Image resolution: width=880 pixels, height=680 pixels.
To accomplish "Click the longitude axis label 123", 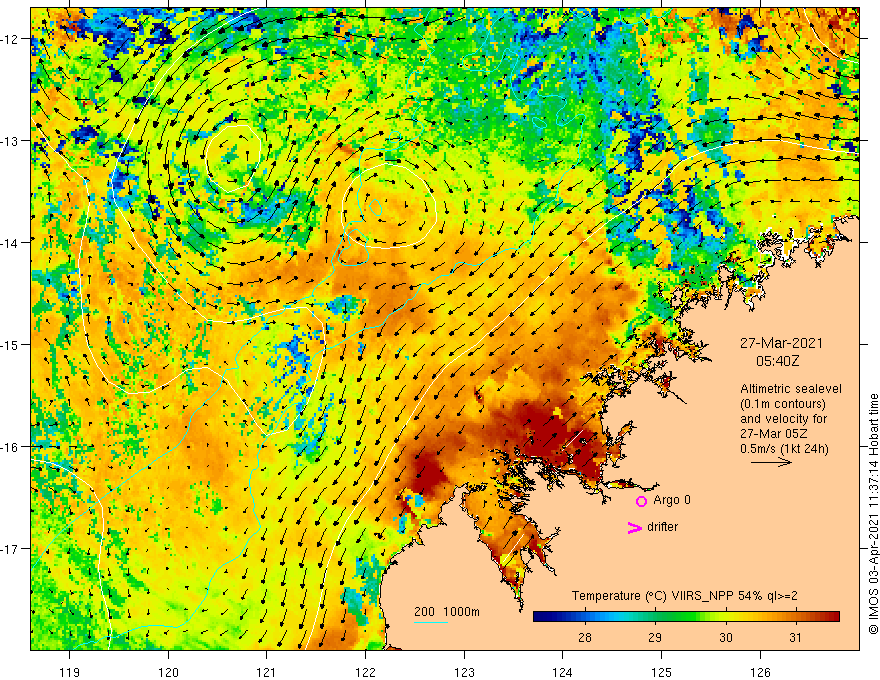I will 464,672.
